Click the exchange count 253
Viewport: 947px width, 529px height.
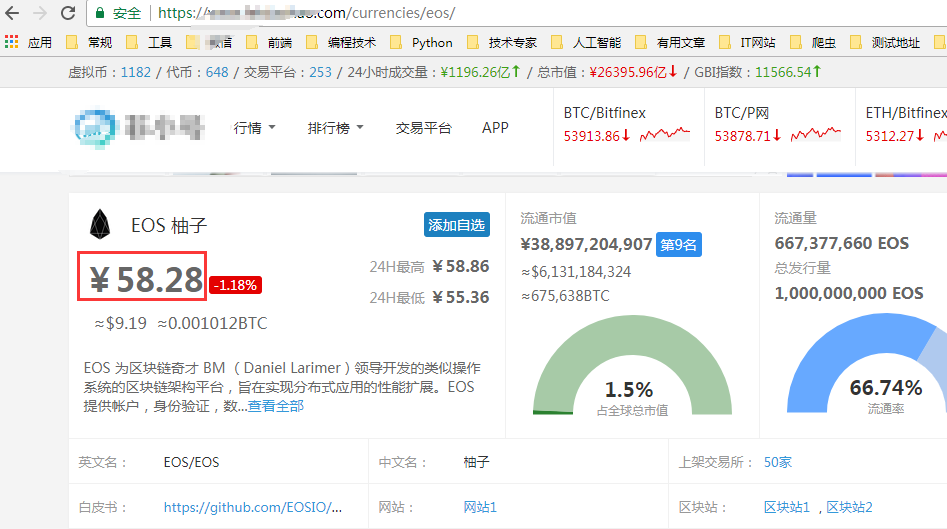320,72
